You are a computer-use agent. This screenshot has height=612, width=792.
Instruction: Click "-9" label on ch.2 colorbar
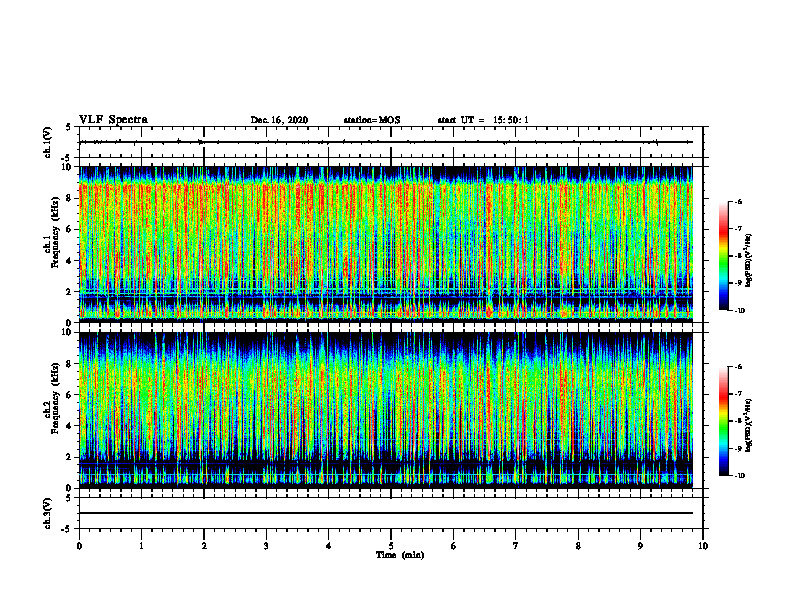(738, 448)
